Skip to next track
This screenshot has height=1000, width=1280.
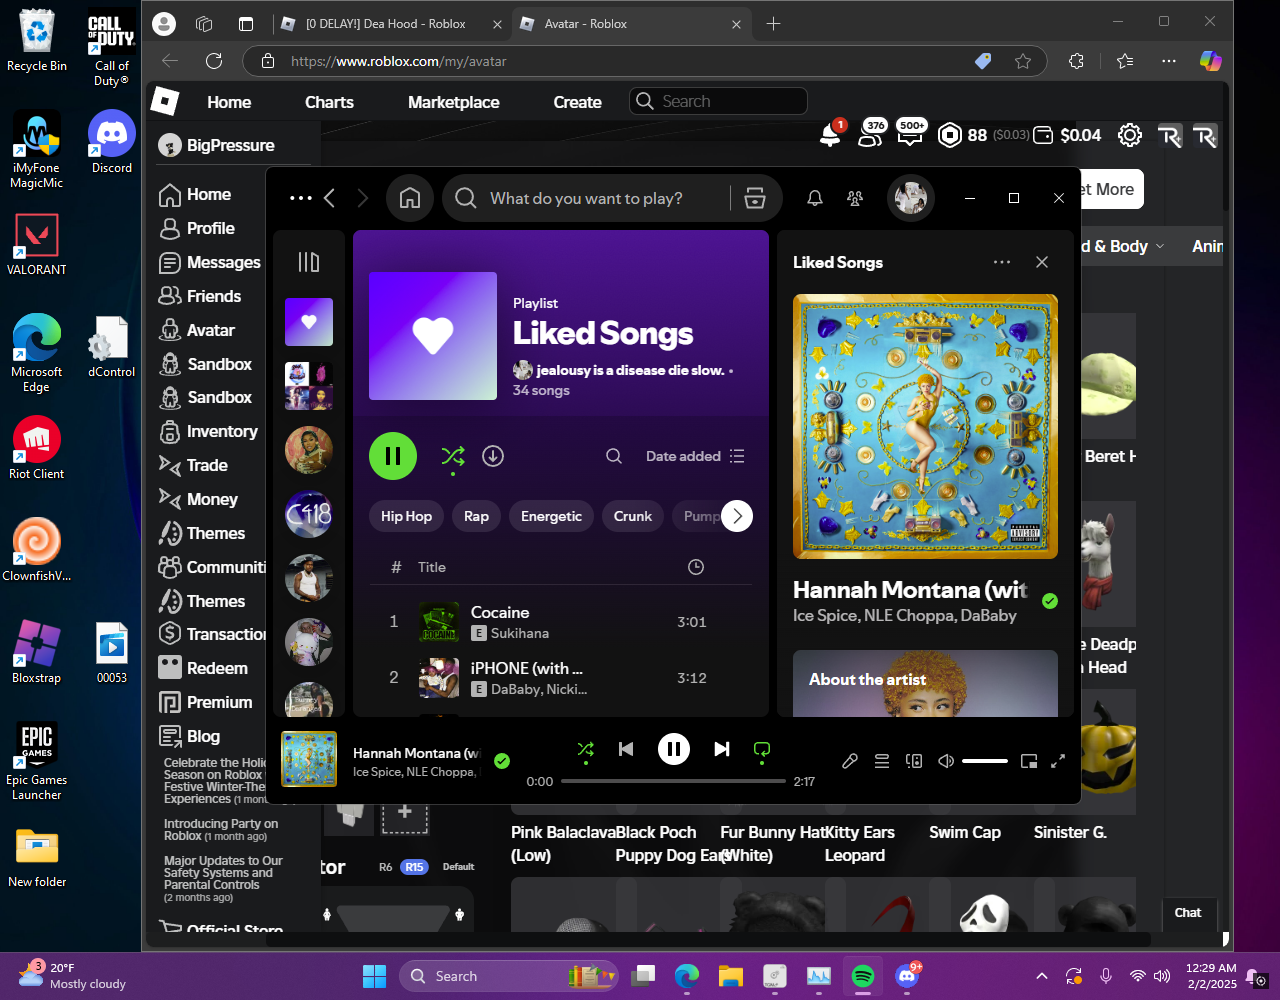tap(722, 749)
